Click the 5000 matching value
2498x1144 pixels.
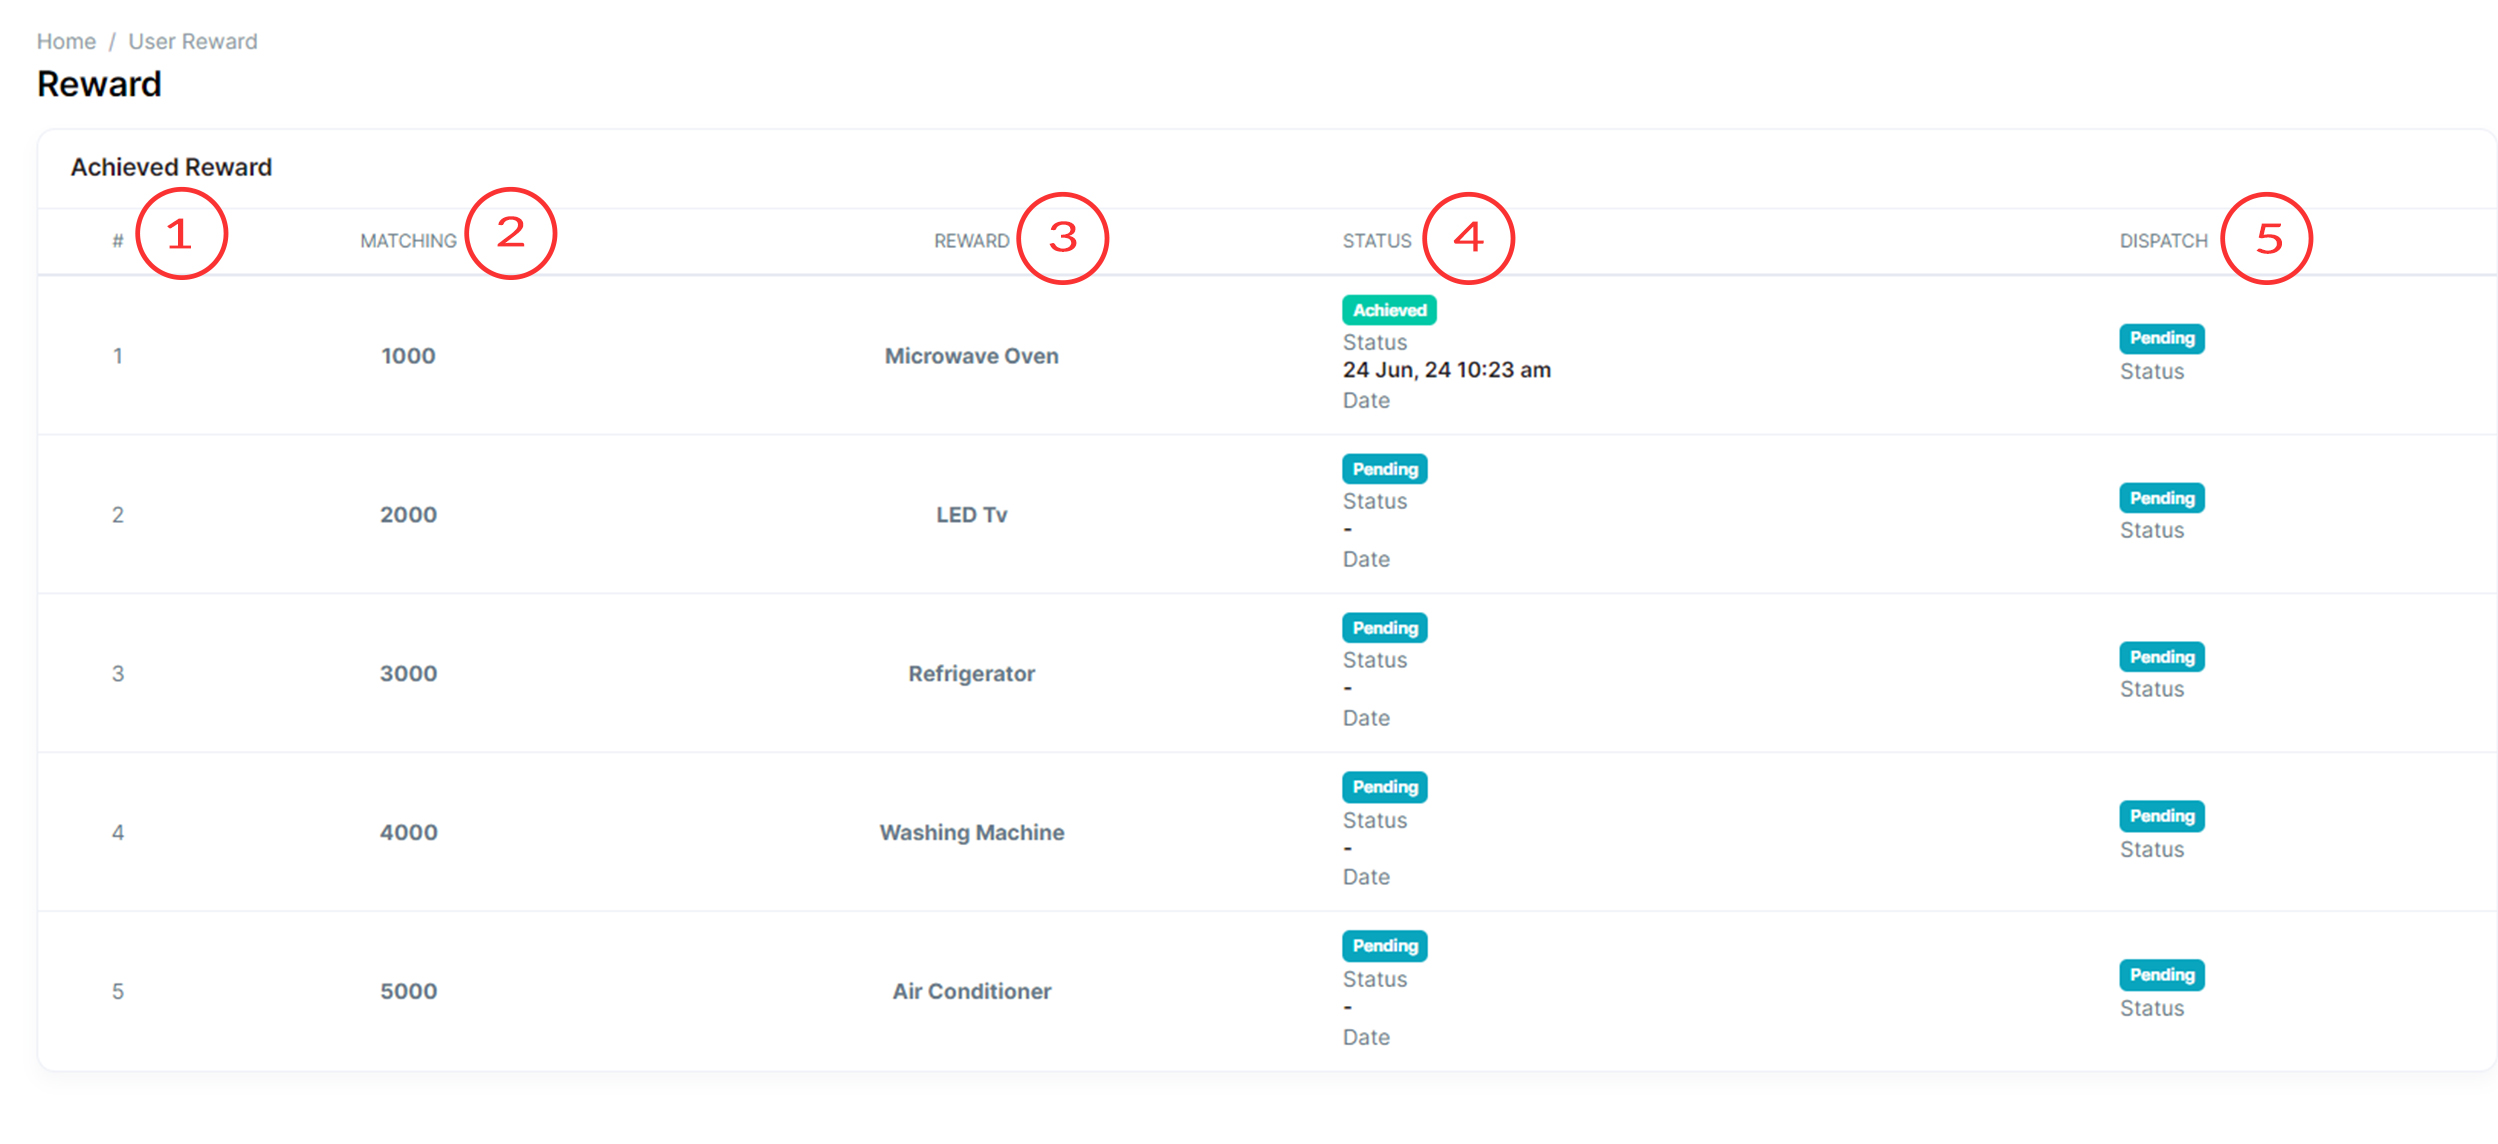[408, 992]
